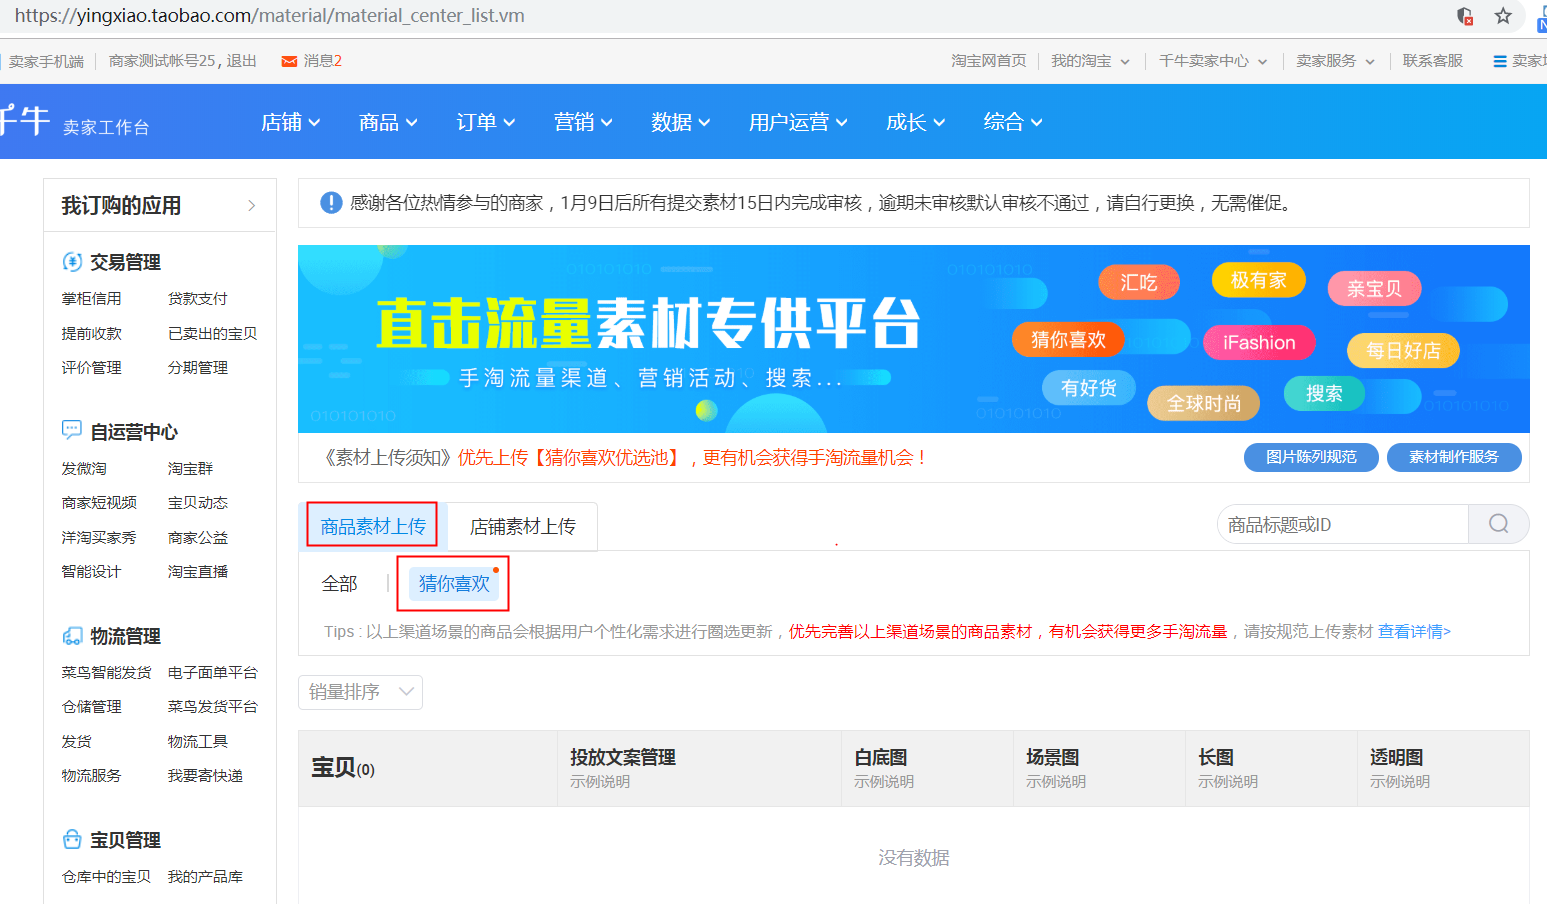Click the shield extension icon in address bar

pyautogui.click(x=1465, y=16)
